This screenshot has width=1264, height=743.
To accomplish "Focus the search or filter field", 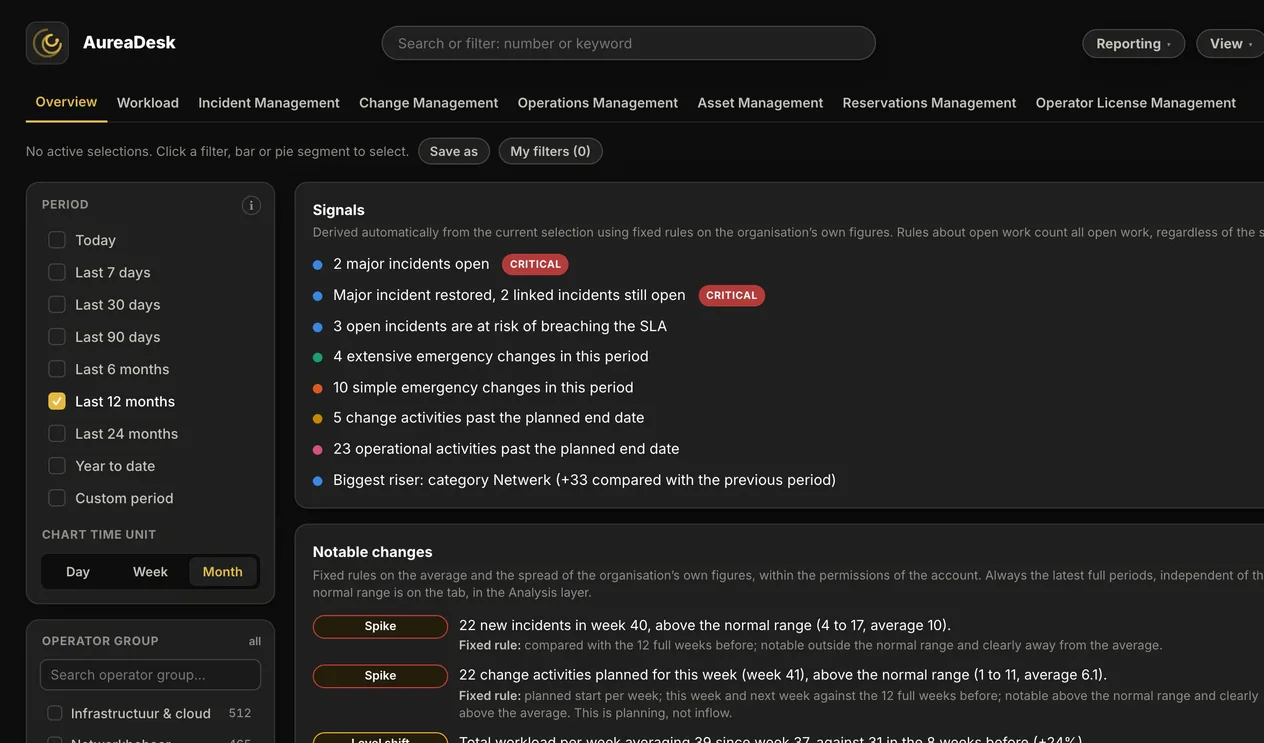I will [628, 43].
